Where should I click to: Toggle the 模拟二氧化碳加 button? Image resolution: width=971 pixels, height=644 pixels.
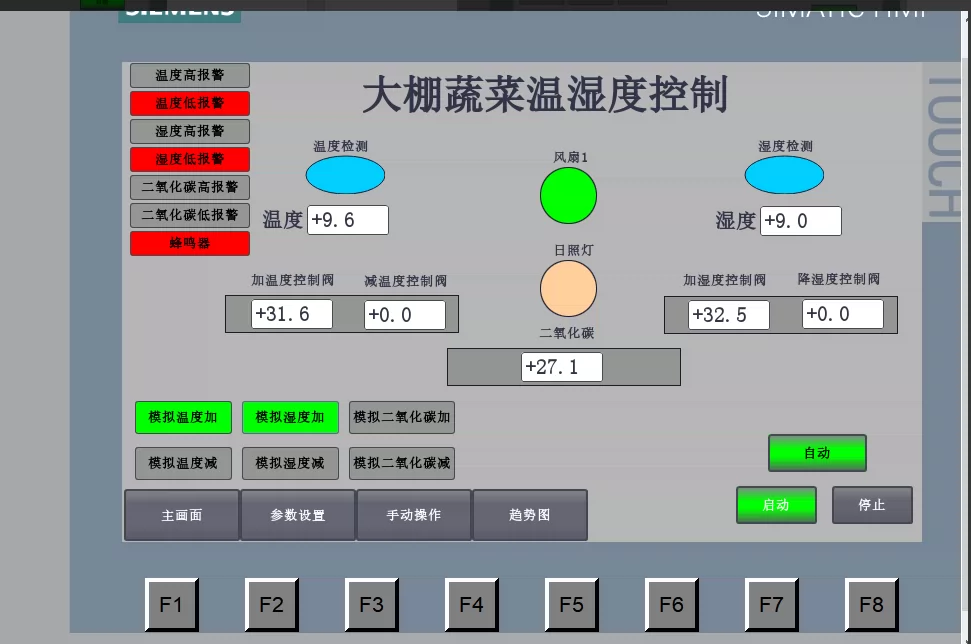402,417
